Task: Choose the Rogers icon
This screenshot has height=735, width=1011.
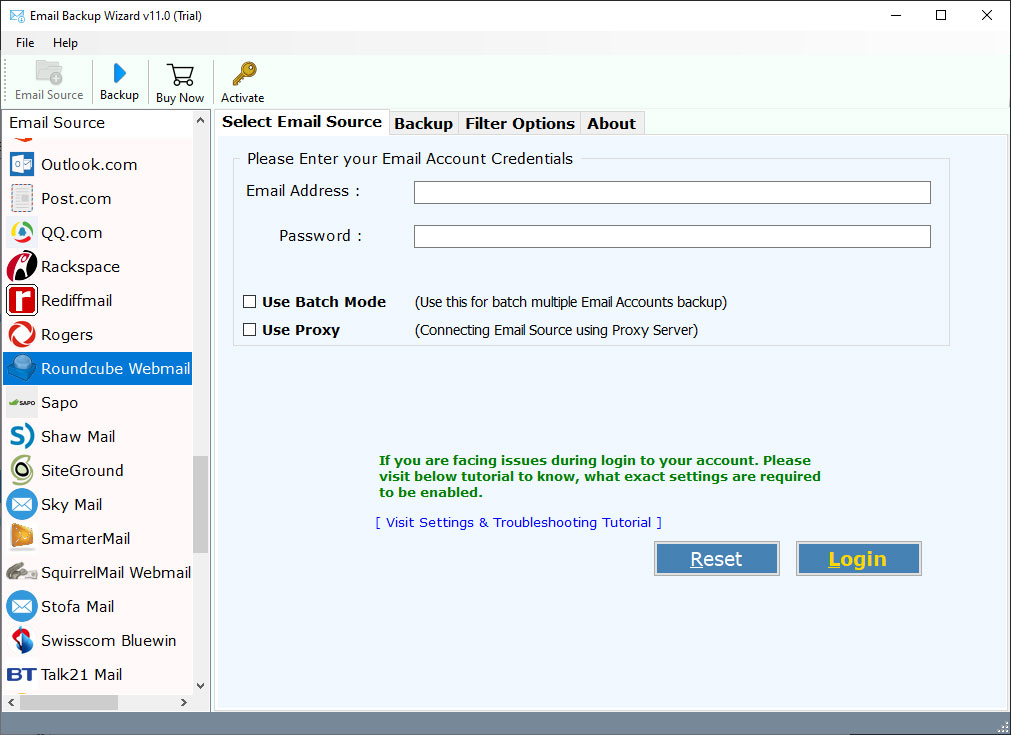Action: [x=22, y=335]
